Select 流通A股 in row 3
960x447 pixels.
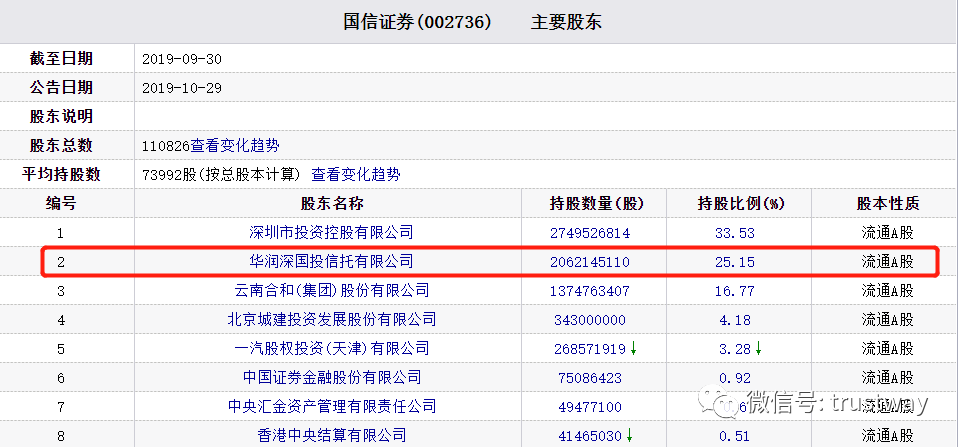coord(888,290)
